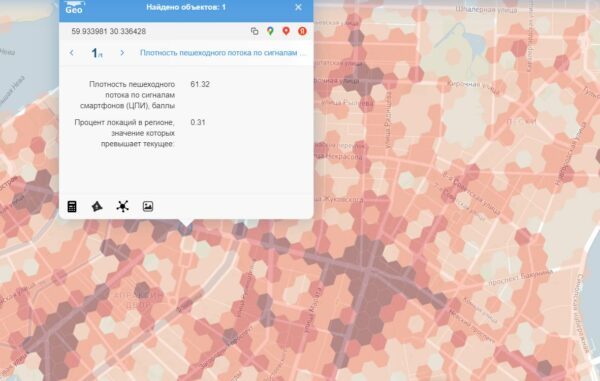This screenshot has width=600, height=381.
Task: Open the Плотность пешеходного потока layer link
Action: [223, 53]
